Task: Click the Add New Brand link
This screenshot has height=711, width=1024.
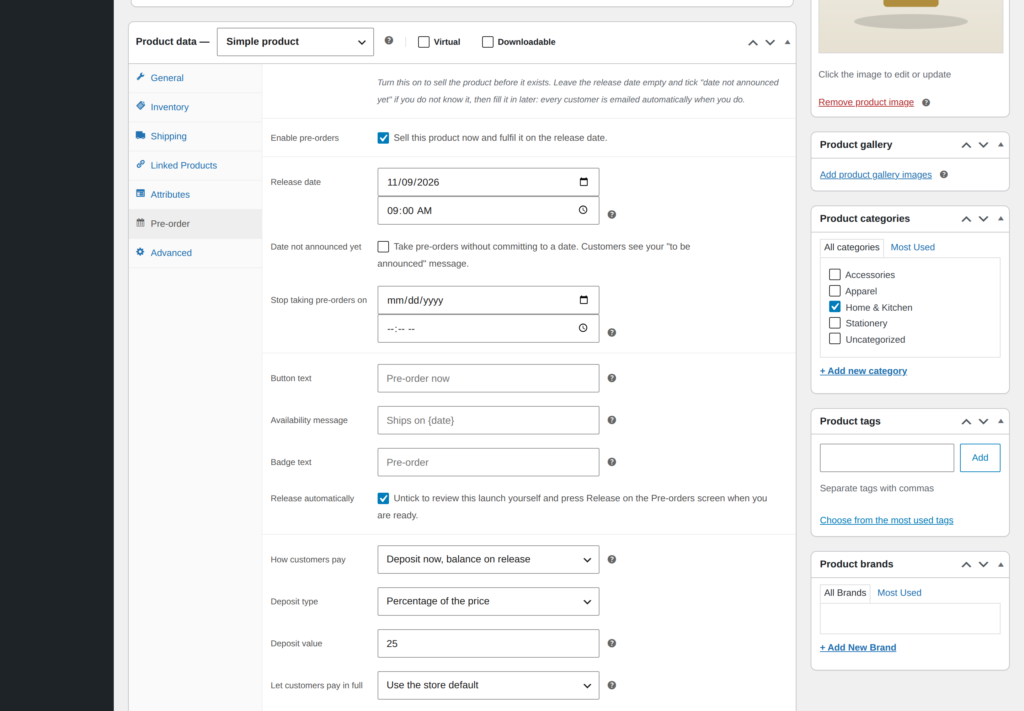Action: point(858,648)
